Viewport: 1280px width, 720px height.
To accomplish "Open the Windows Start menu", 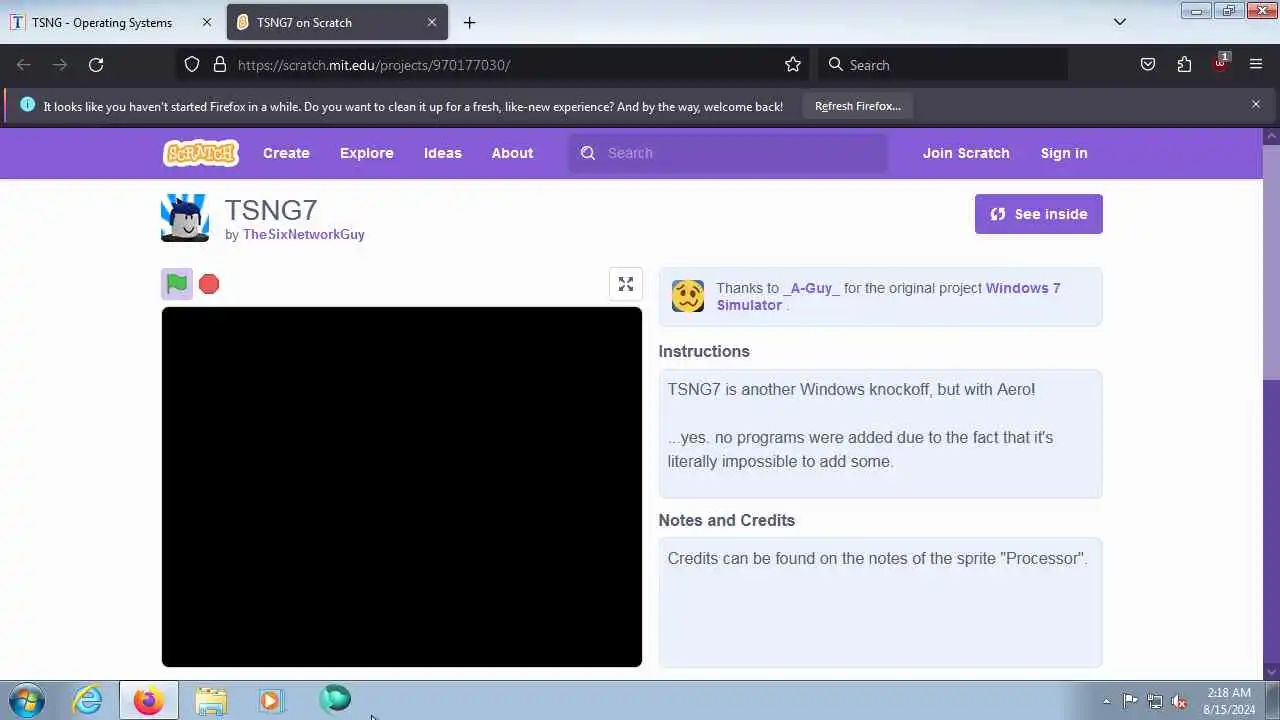I will [27, 700].
